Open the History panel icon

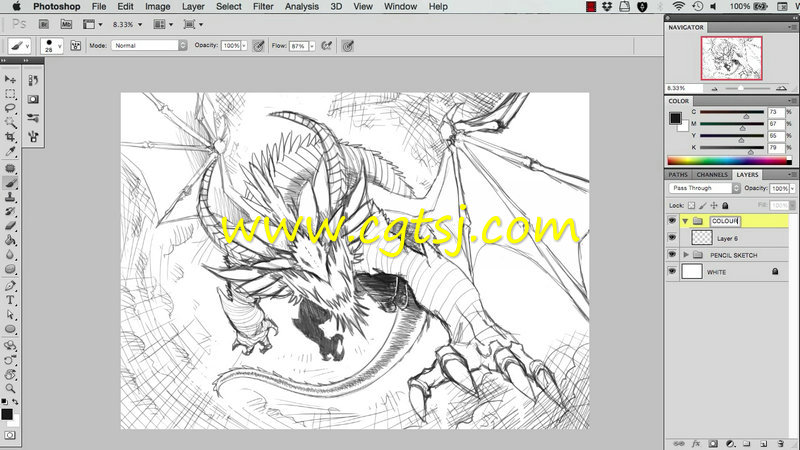pos(33,80)
